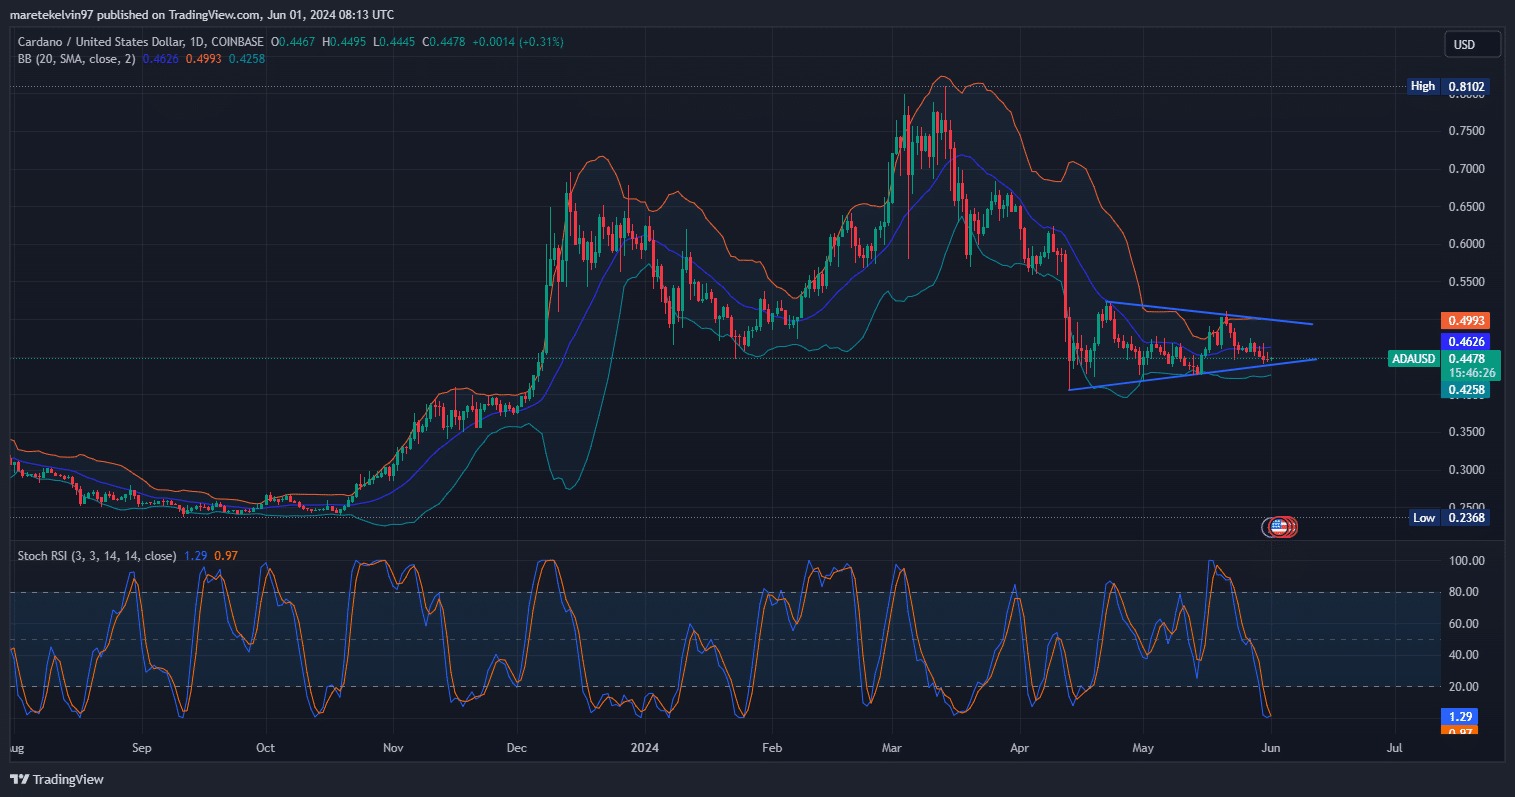Click the high value H0.4495 in the legend
1515x797 pixels.
pos(345,42)
